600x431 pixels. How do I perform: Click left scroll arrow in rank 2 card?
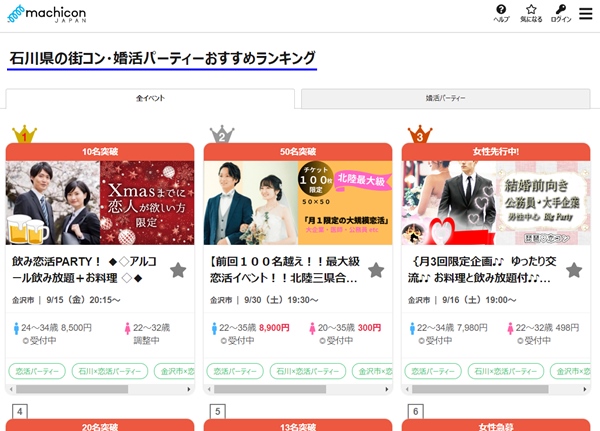coord(209,389)
